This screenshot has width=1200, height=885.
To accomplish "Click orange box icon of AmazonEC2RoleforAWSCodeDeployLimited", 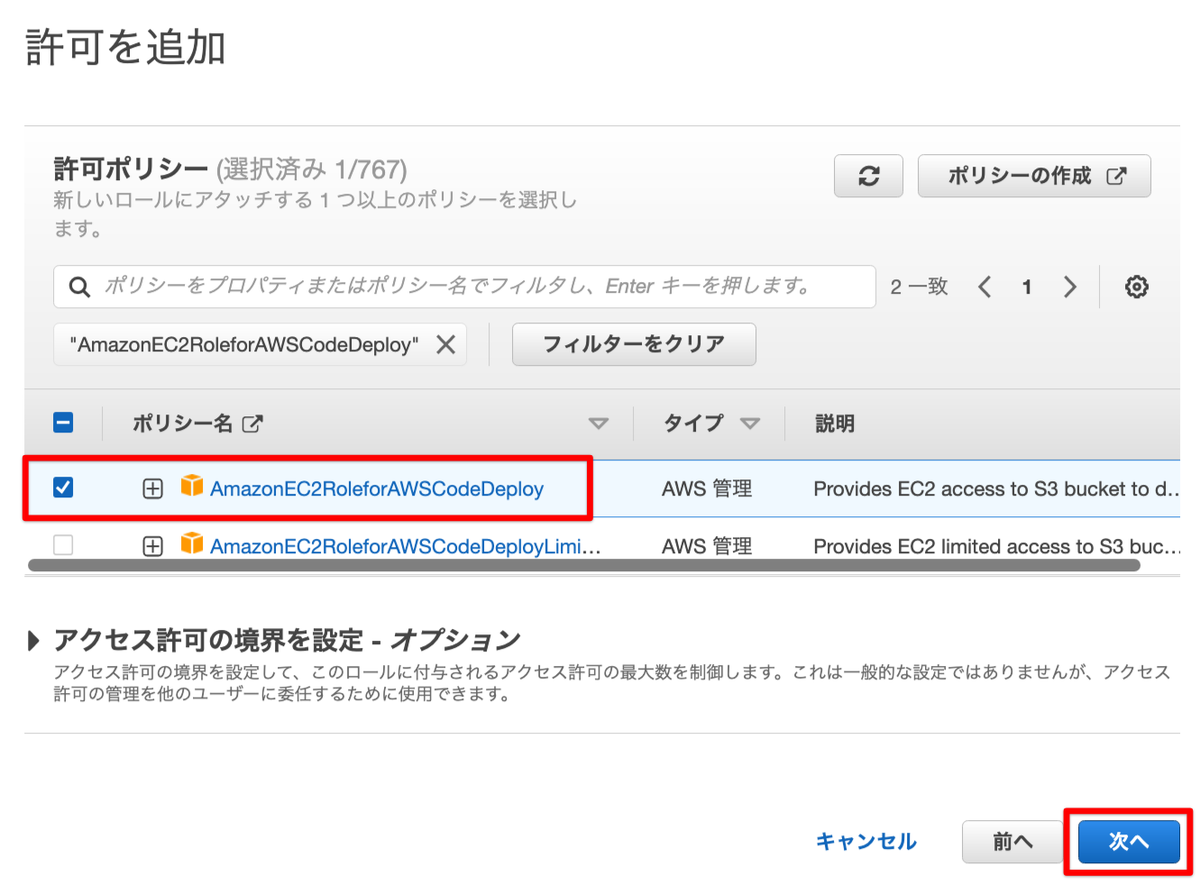I will (191, 545).
